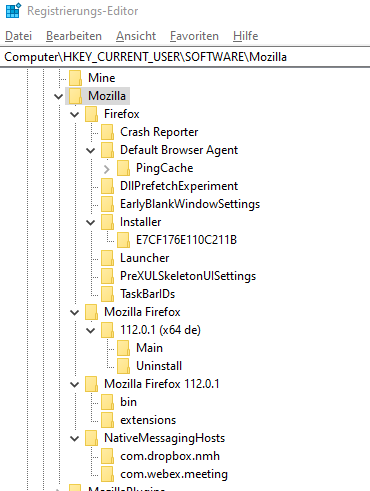
Task: Collapse the Mozilla Firefox key
Action: point(74,313)
